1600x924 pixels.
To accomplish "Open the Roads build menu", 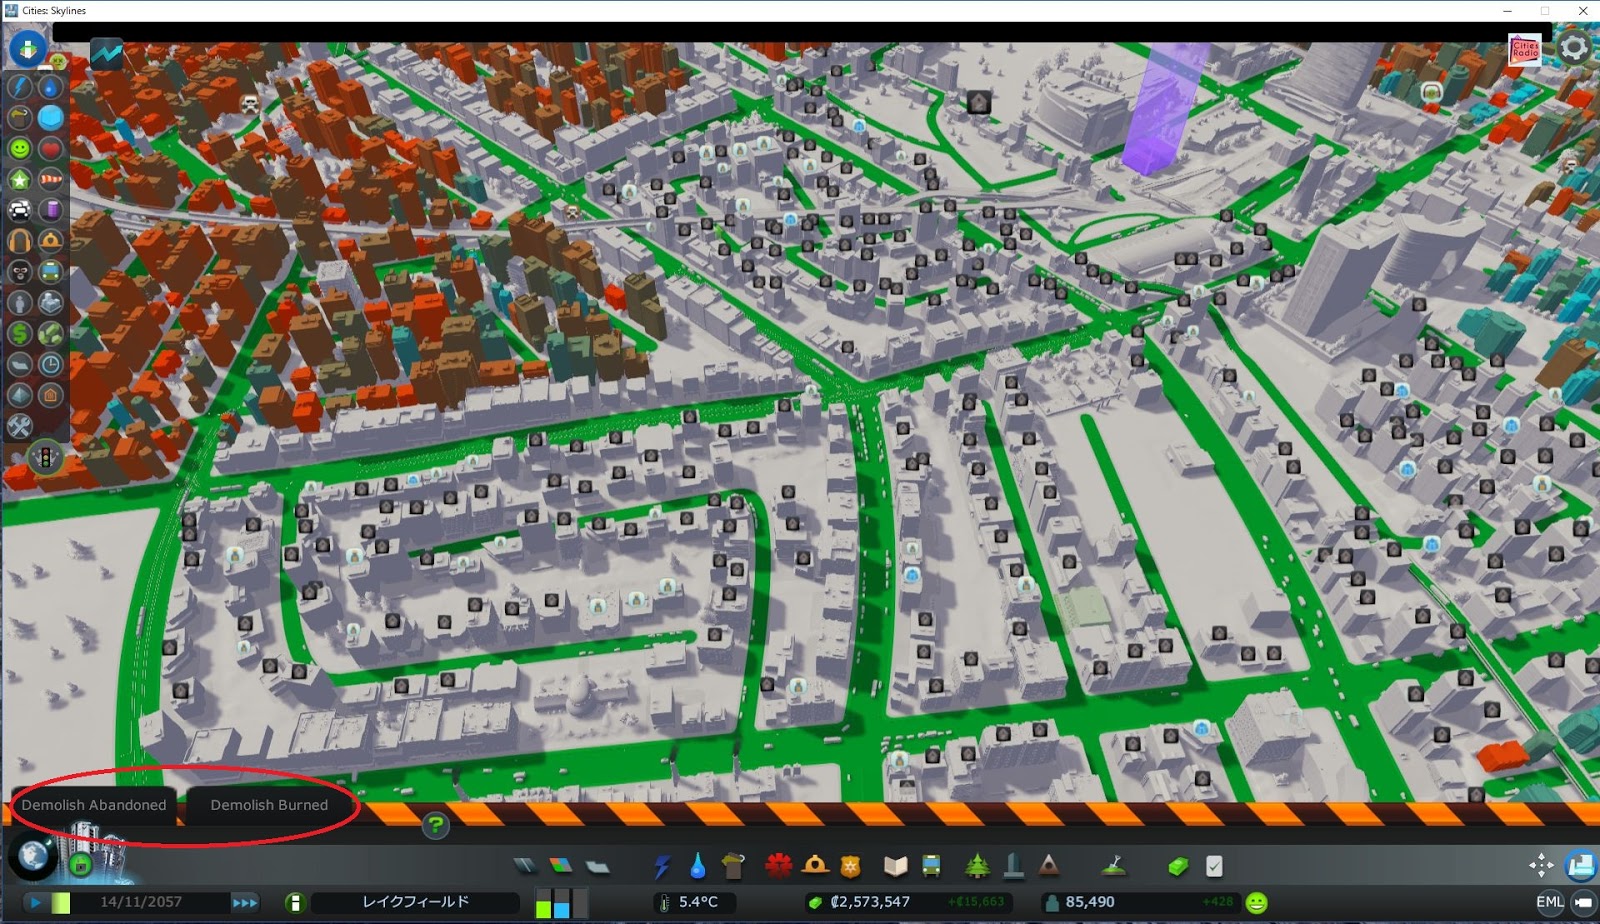I will (525, 866).
